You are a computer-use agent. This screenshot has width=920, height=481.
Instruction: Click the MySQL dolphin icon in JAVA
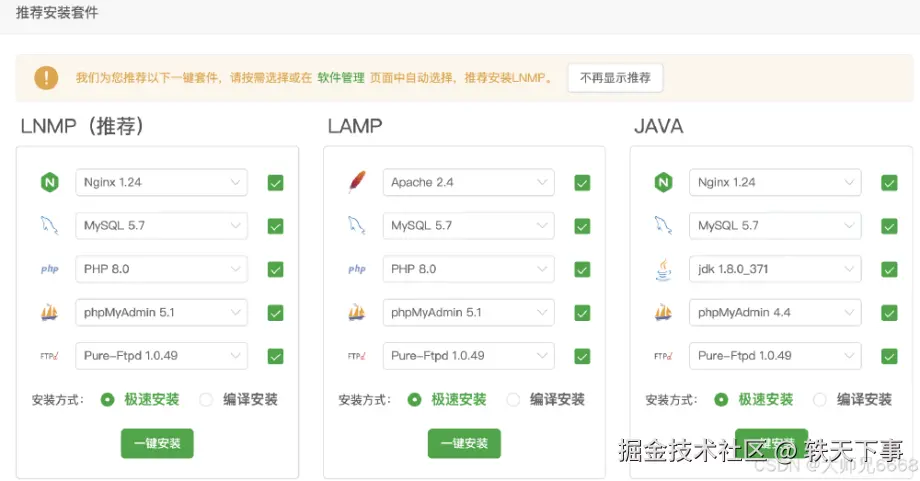tap(663, 226)
